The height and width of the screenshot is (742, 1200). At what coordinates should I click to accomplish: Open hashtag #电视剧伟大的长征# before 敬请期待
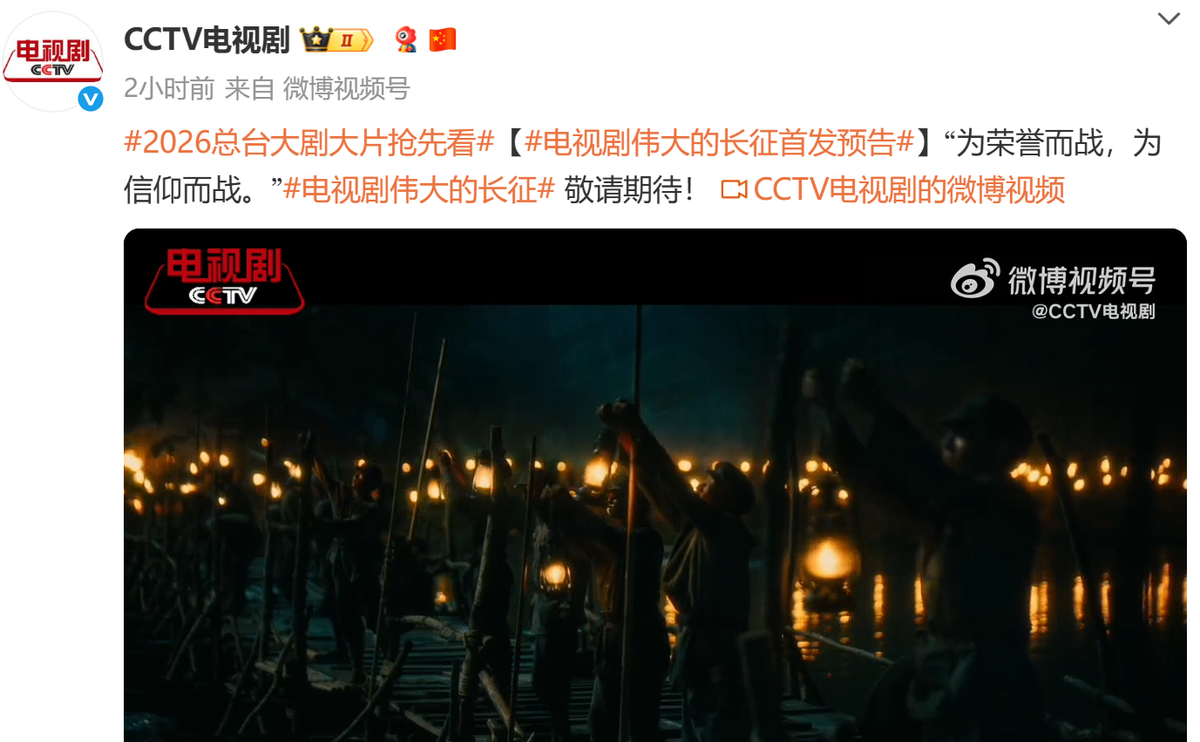(x=419, y=190)
